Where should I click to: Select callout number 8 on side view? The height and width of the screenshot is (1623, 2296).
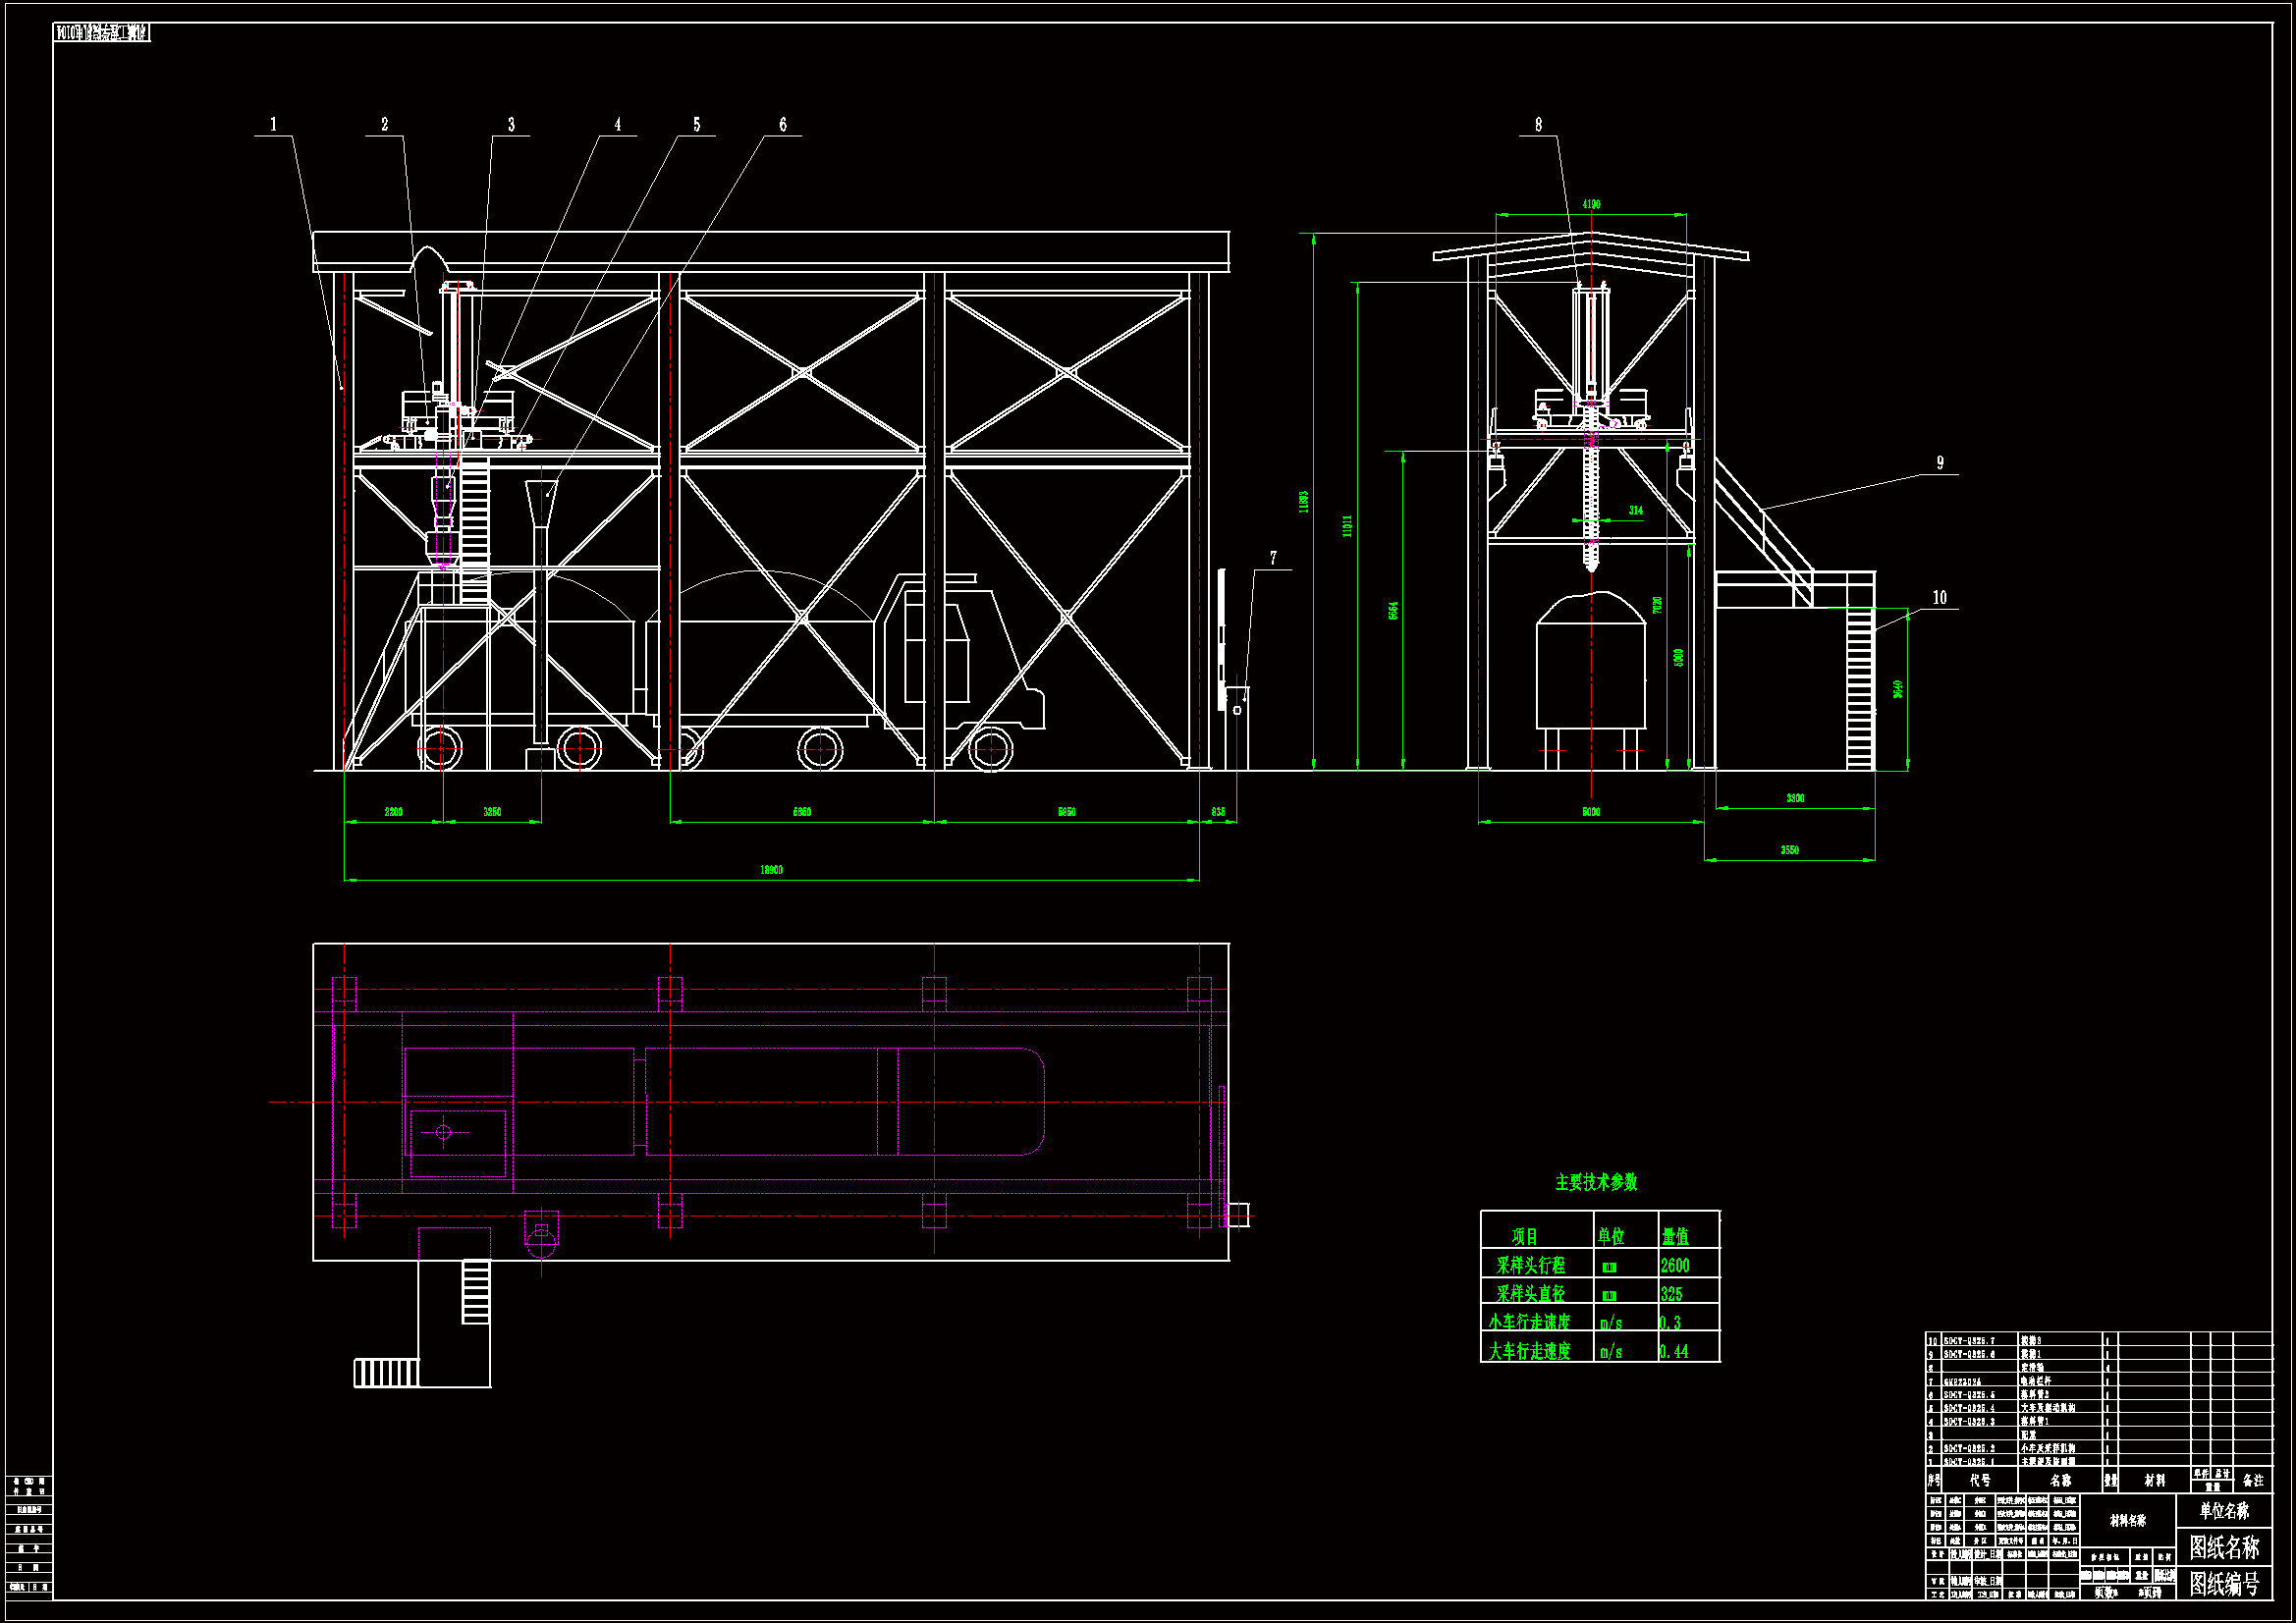(x=1538, y=125)
